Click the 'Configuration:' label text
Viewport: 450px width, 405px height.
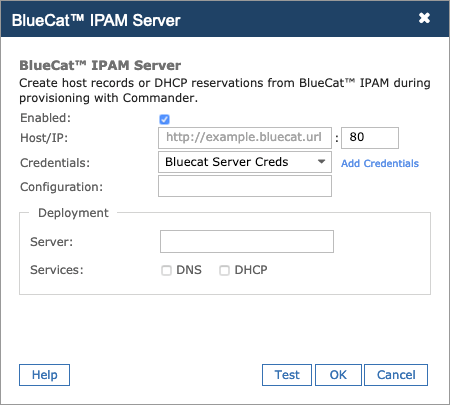coord(61,187)
